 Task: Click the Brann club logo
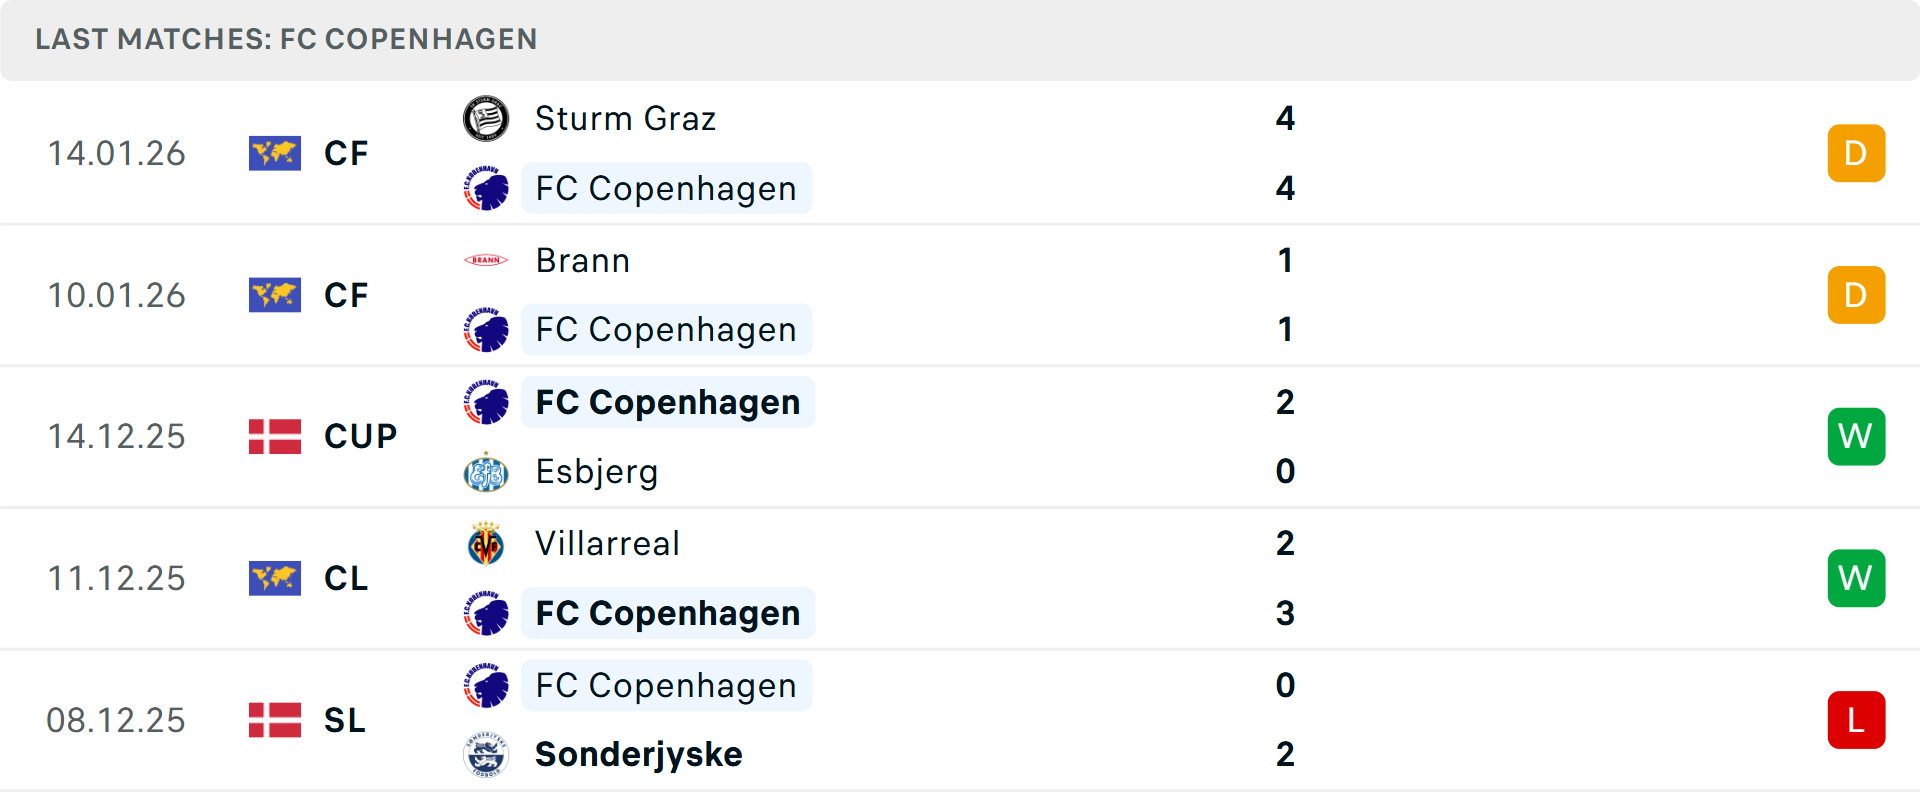[x=486, y=260]
